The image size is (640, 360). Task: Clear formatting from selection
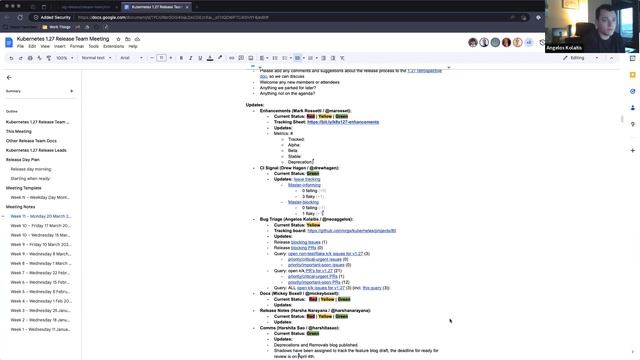click(x=342, y=58)
